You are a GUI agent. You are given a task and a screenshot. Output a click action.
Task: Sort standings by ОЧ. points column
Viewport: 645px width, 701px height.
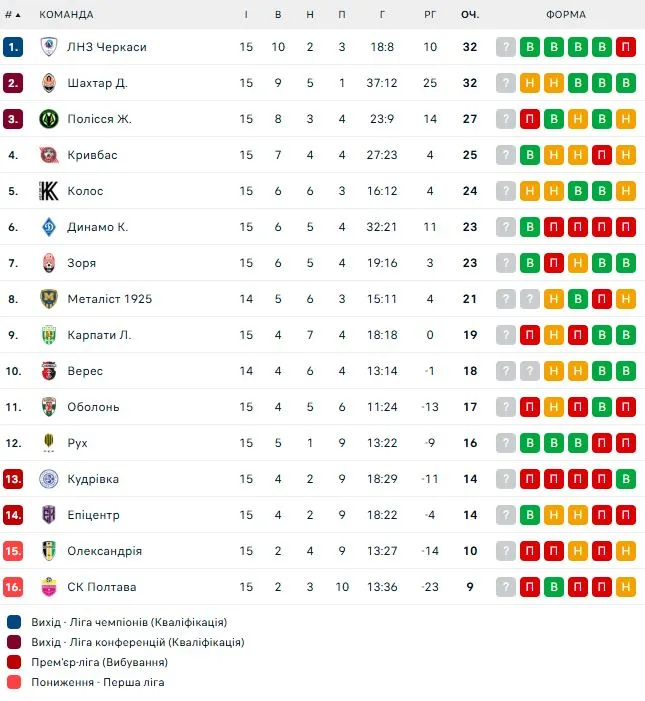(470, 15)
